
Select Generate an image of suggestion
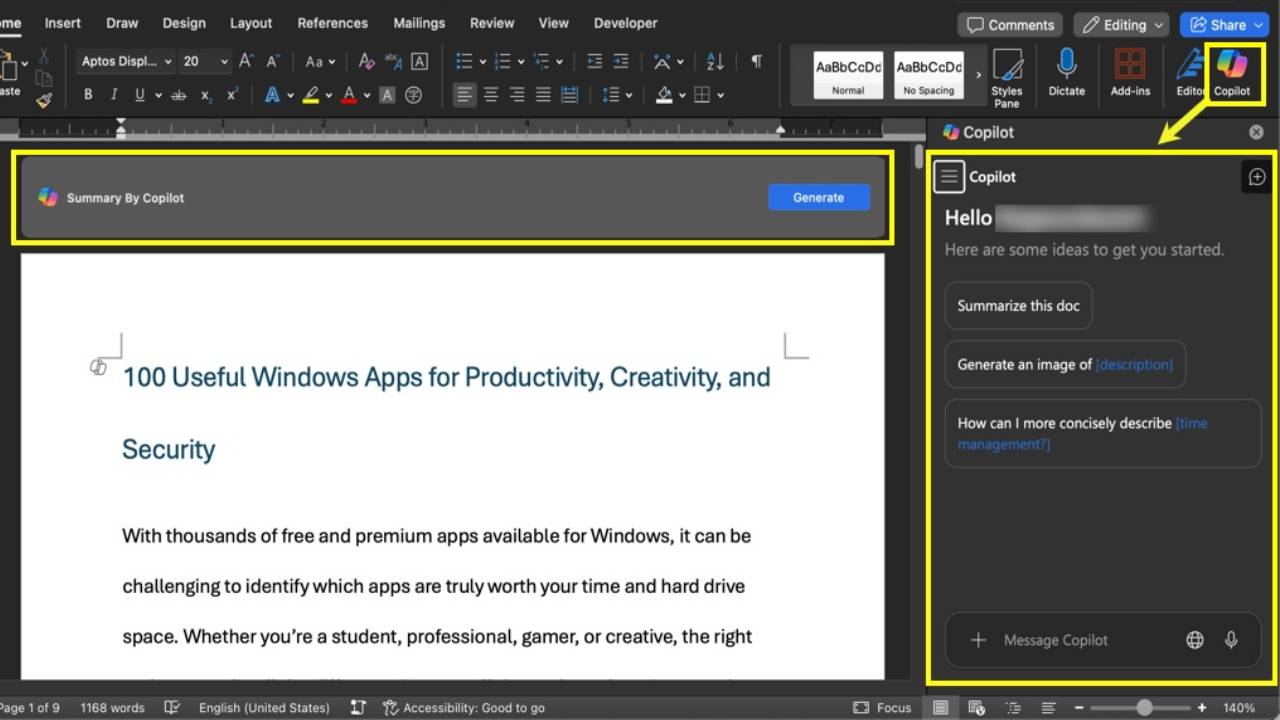[x=1065, y=364]
